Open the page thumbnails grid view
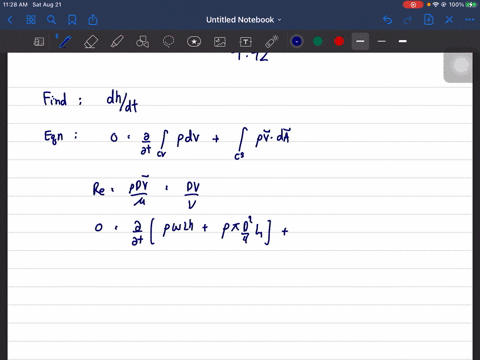The width and height of the screenshot is (480, 360). pyautogui.click(x=31, y=20)
